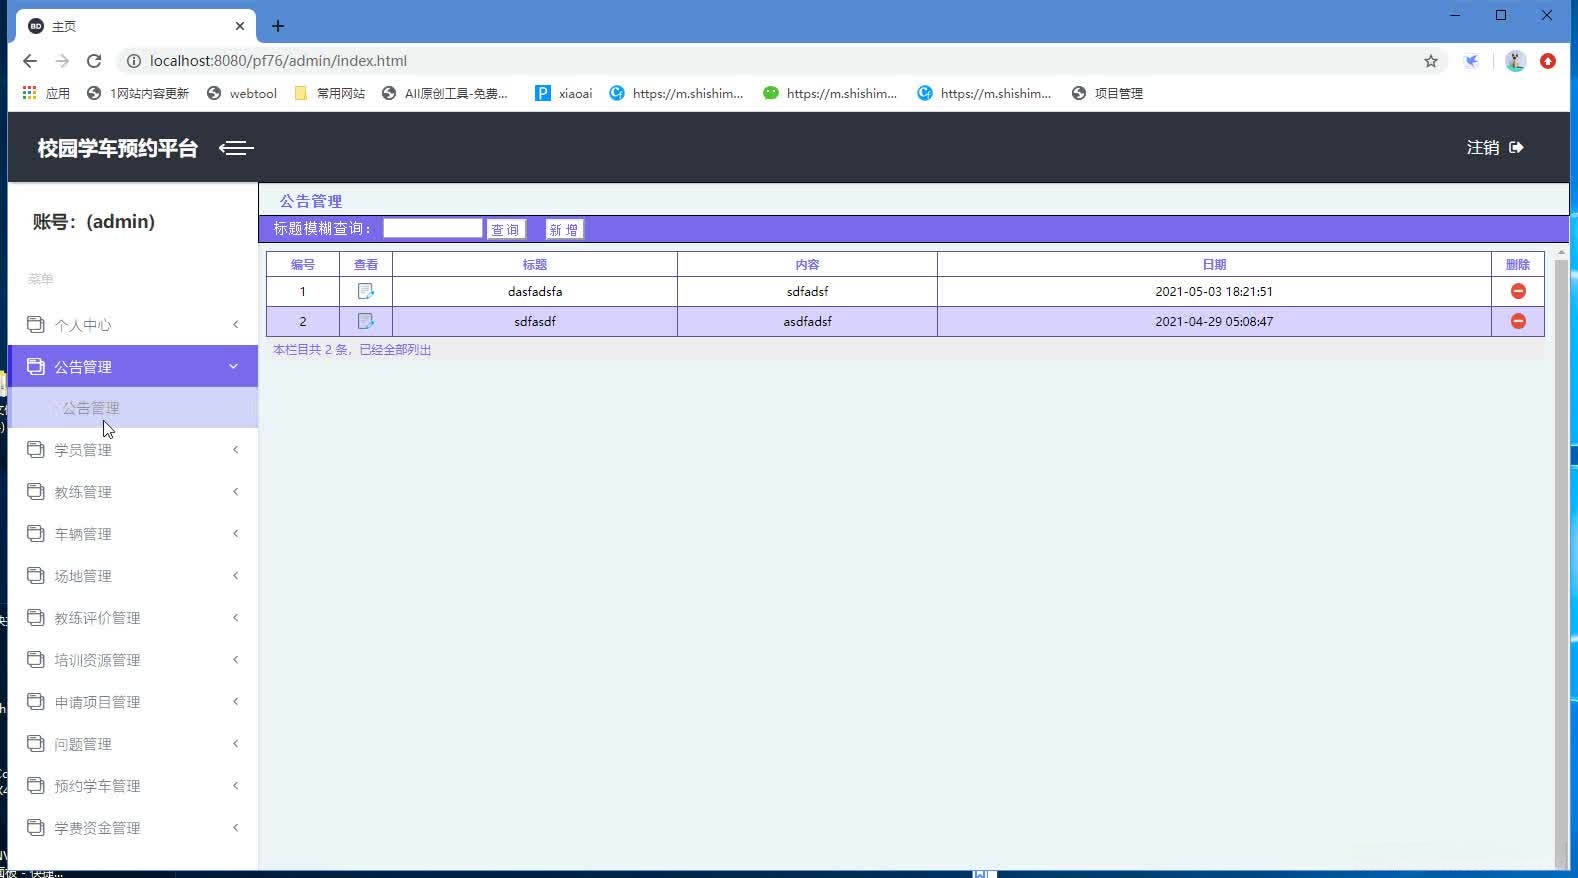Expand the 教练管理 menu chevron

click(x=235, y=491)
